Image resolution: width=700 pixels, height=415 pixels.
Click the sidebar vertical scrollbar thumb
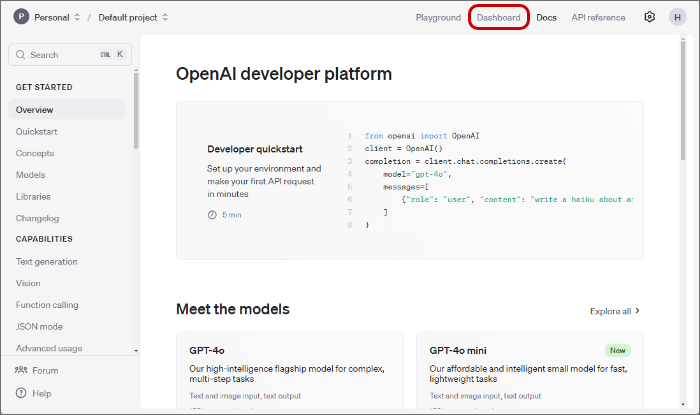point(136,111)
